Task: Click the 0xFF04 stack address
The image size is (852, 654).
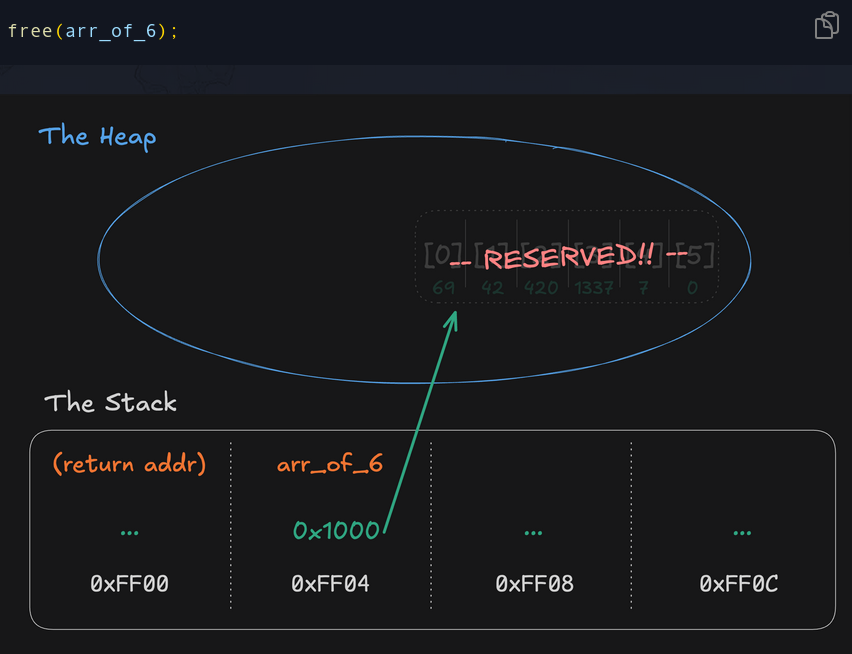Action: click(x=330, y=584)
